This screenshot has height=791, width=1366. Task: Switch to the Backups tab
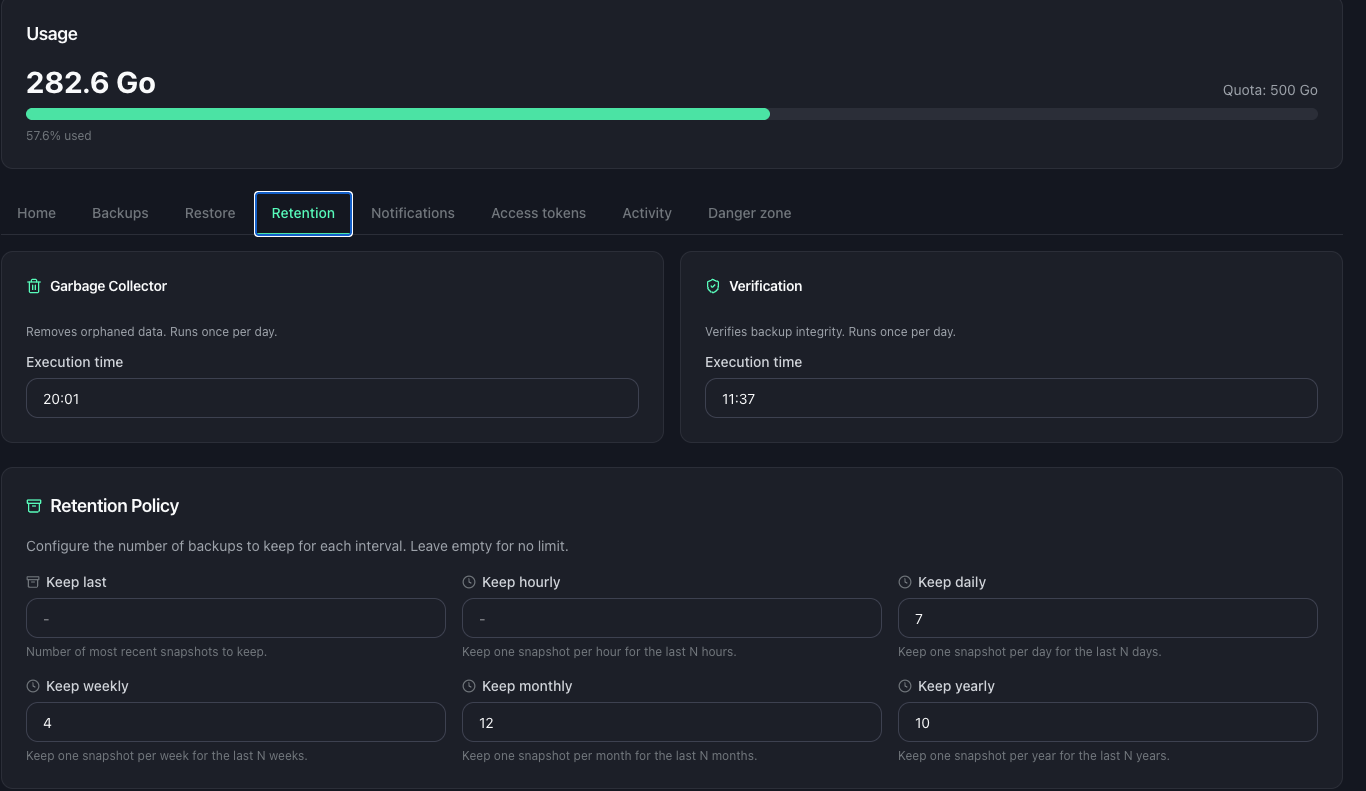click(x=120, y=213)
